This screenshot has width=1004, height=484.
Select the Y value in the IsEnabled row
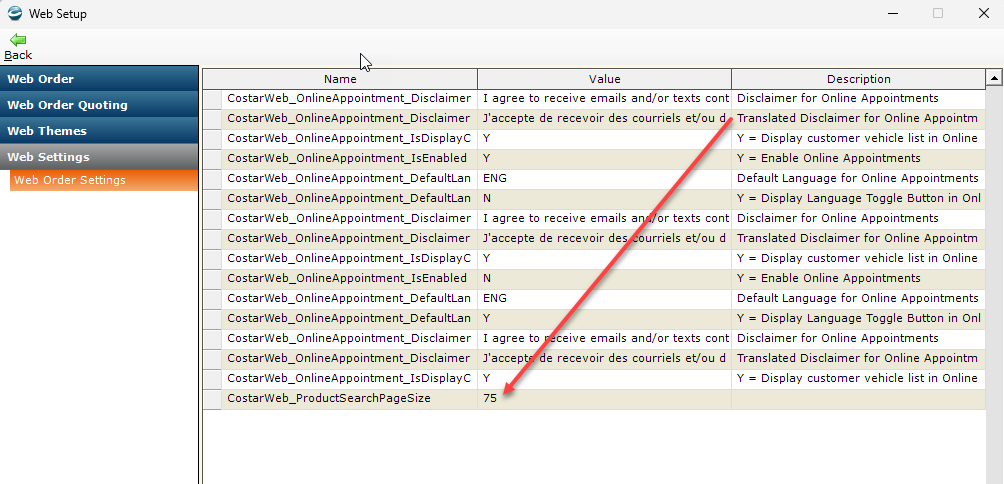[x=604, y=158]
